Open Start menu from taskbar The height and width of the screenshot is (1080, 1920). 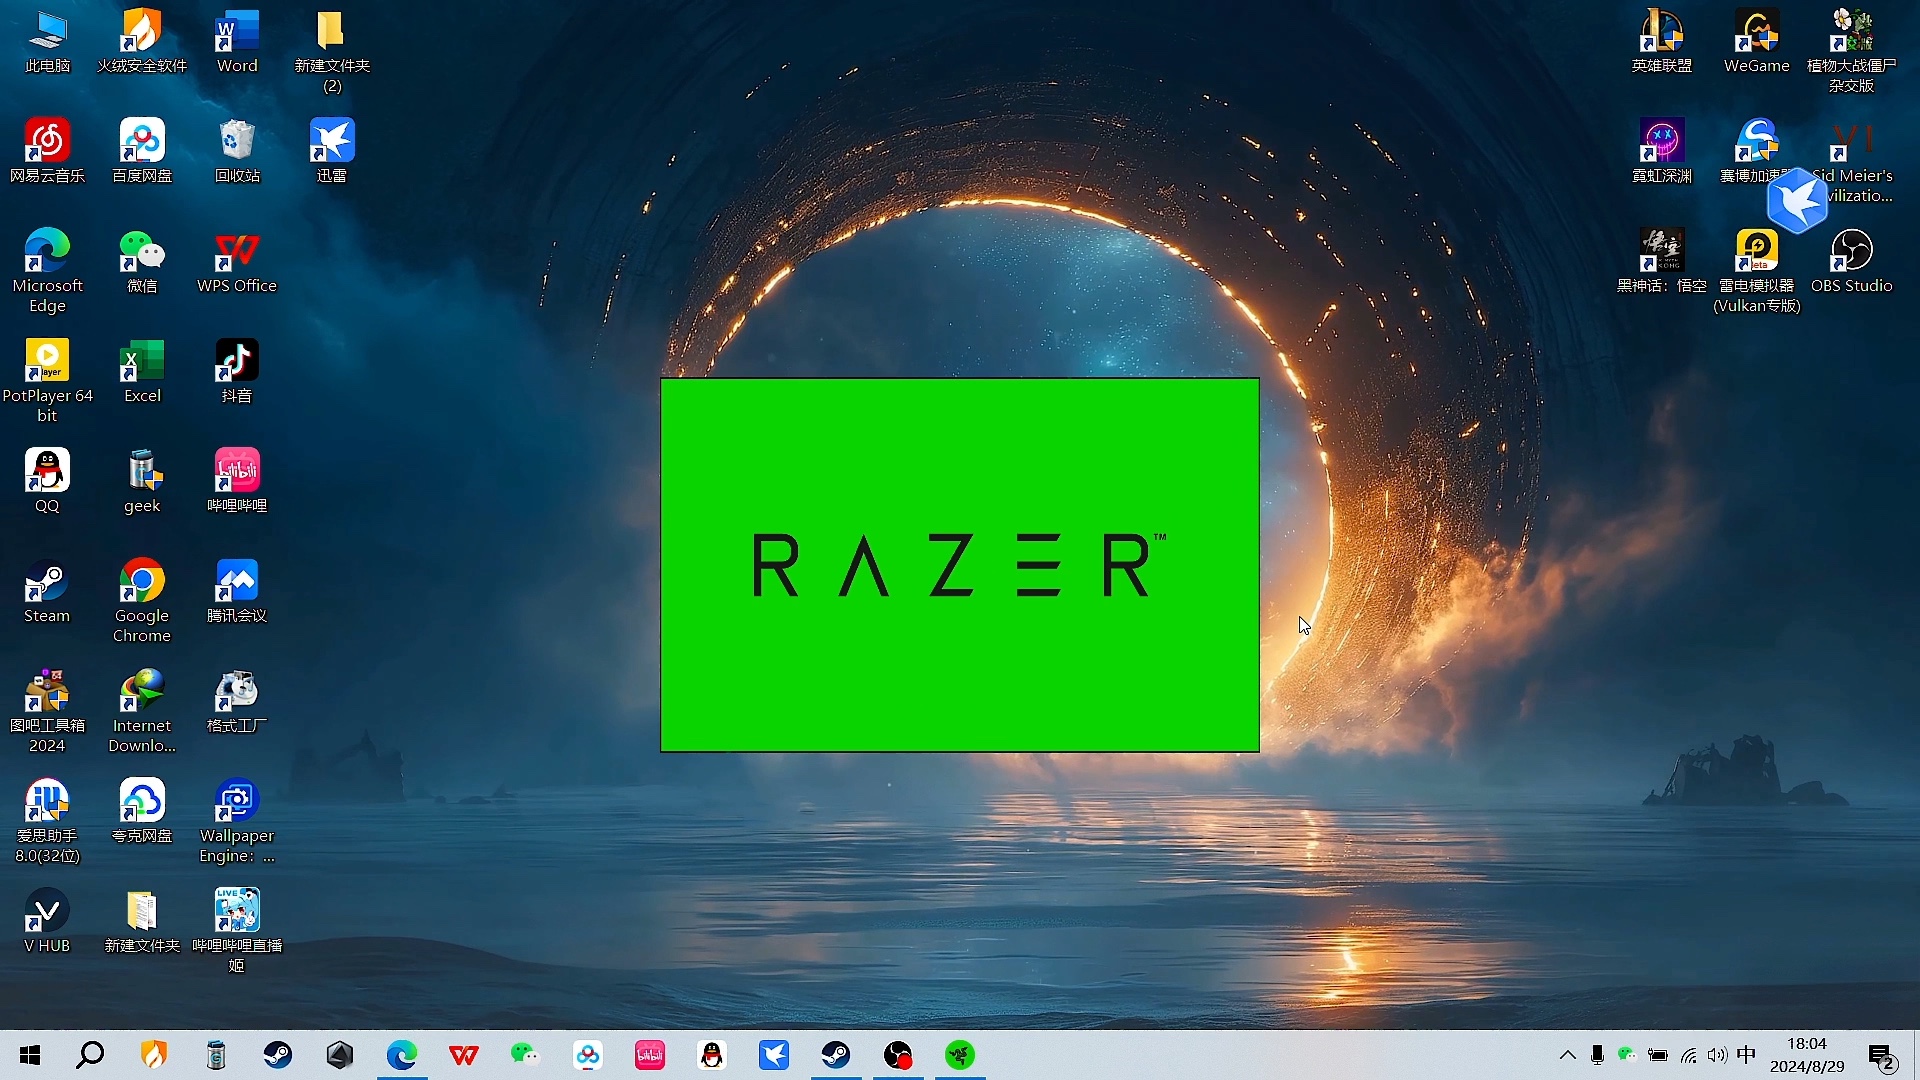[29, 1055]
